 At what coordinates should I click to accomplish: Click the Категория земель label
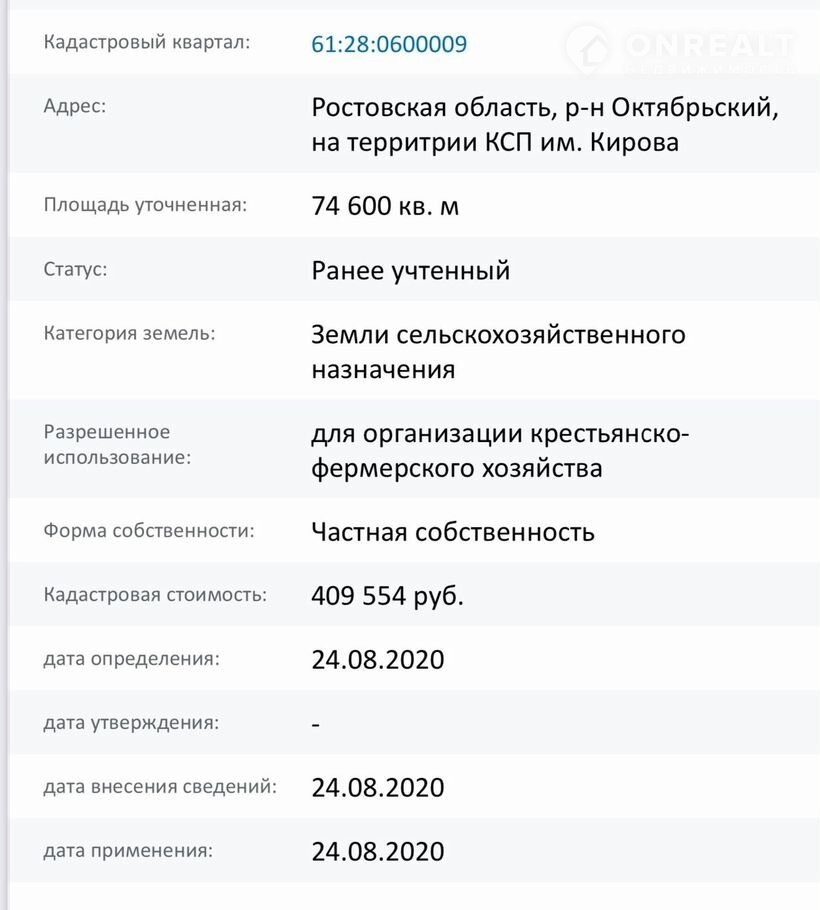(129, 333)
